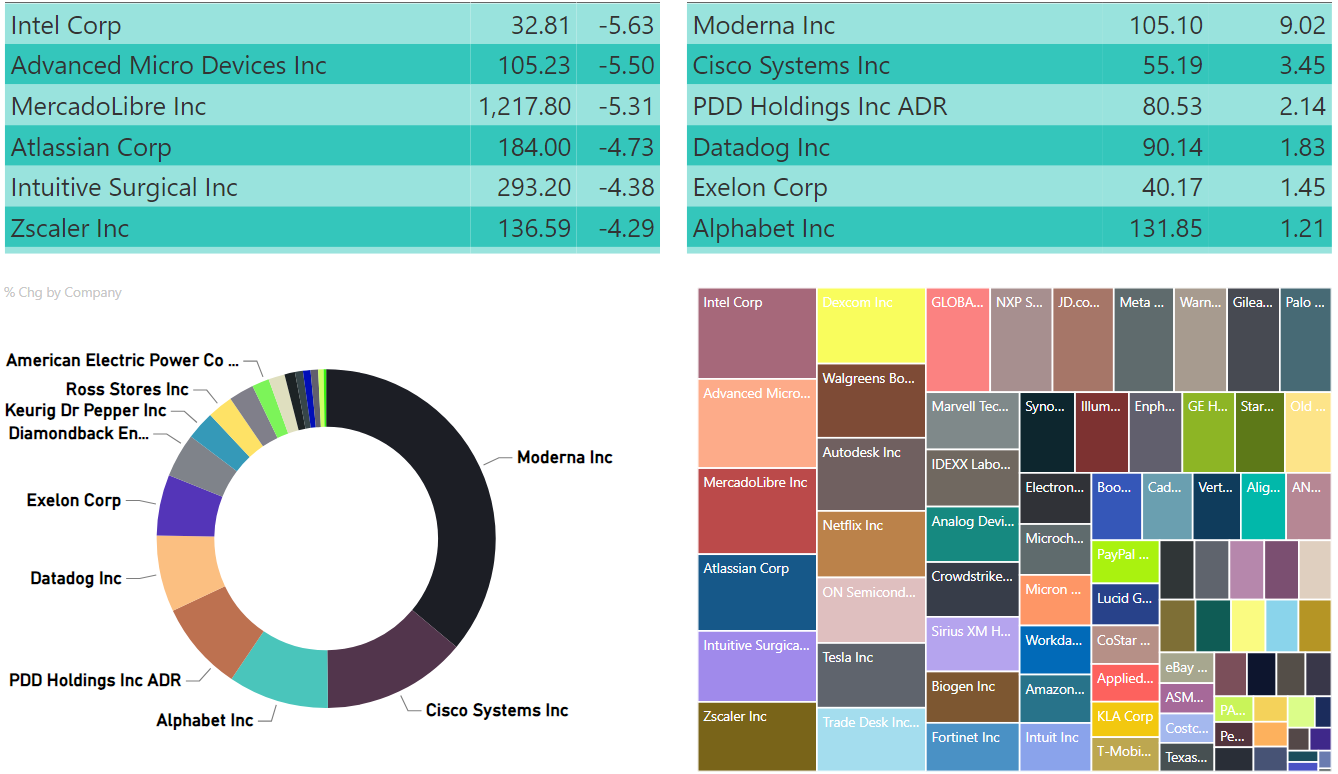The width and height of the screenshot is (1338, 774).
Task: Click the Lucid G... treemap tile
Action: [1125, 605]
